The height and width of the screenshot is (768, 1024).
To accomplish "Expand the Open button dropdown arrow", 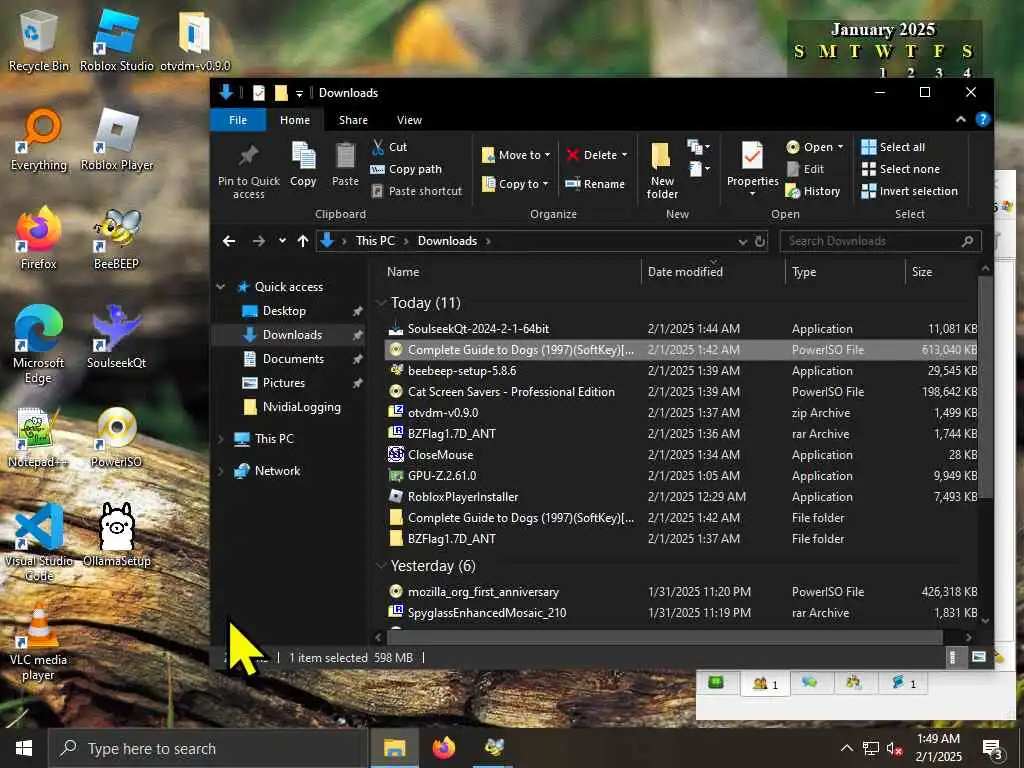I will [x=840, y=147].
